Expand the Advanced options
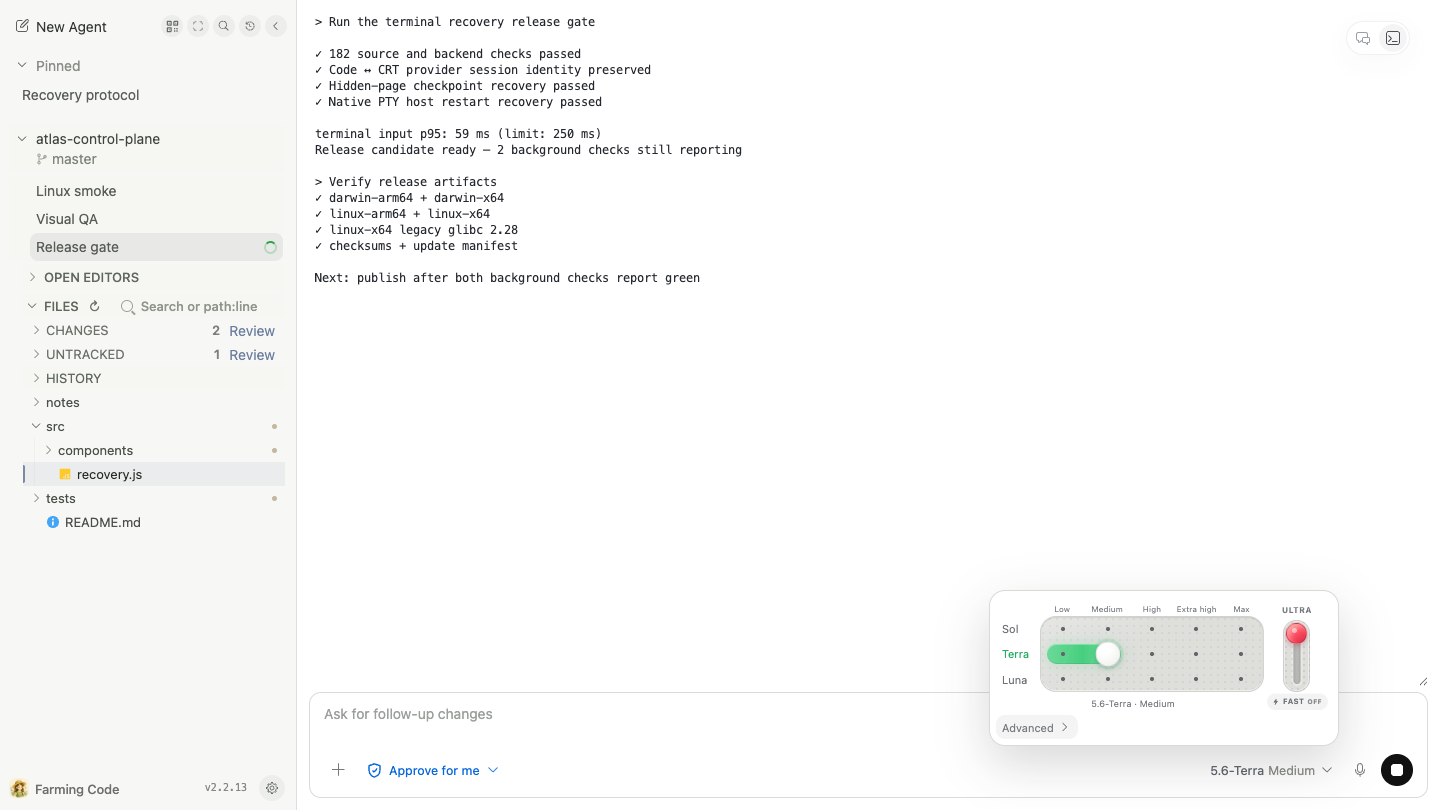The height and width of the screenshot is (810, 1440). 1036,728
